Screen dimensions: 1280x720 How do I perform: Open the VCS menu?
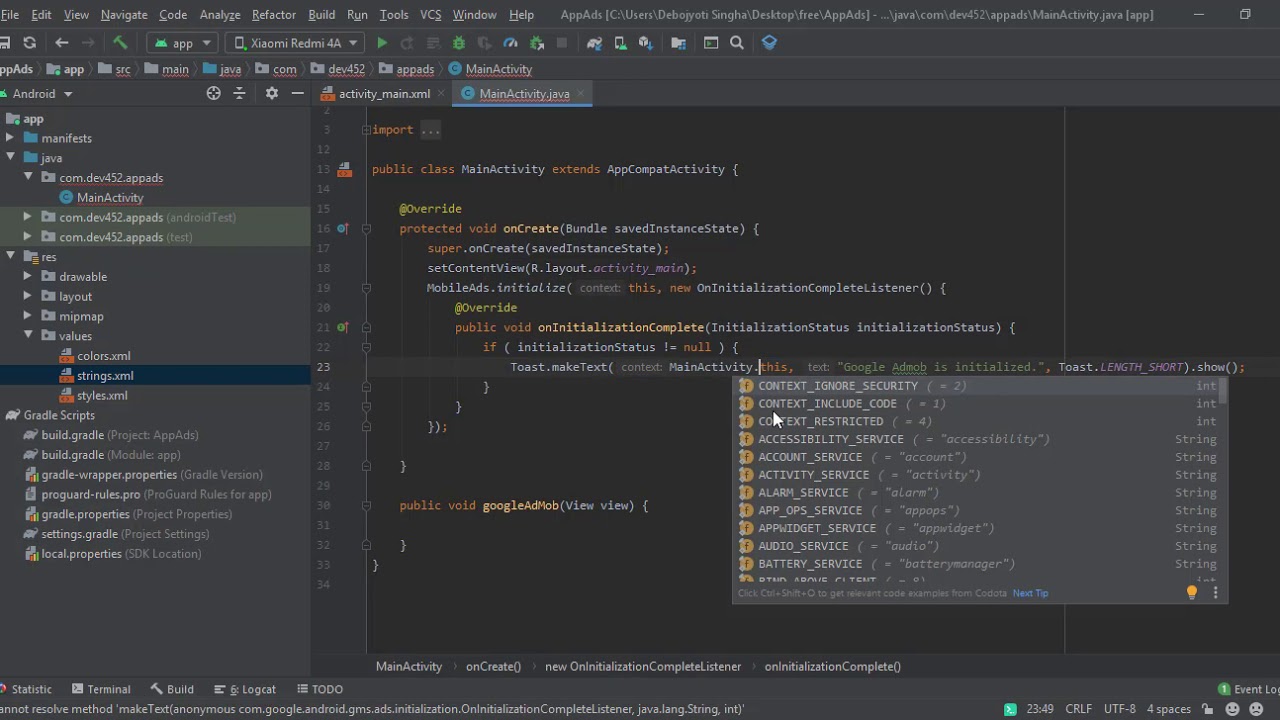coord(430,15)
